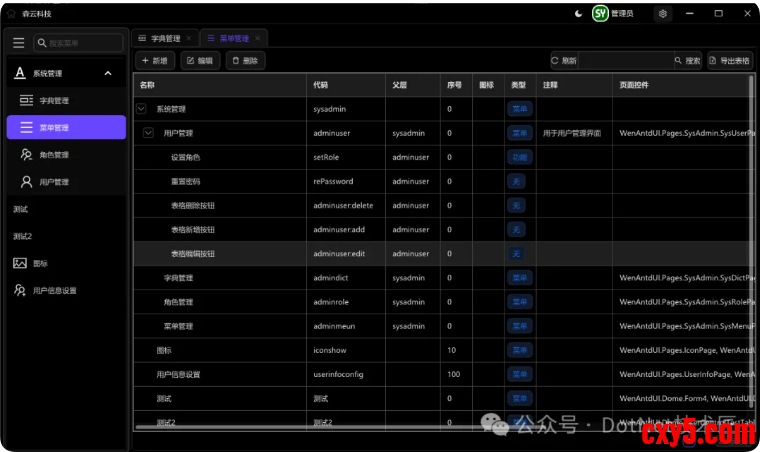
Task: Open 用户信息设置 in the sidebar
Action: [x=54, y=290]
